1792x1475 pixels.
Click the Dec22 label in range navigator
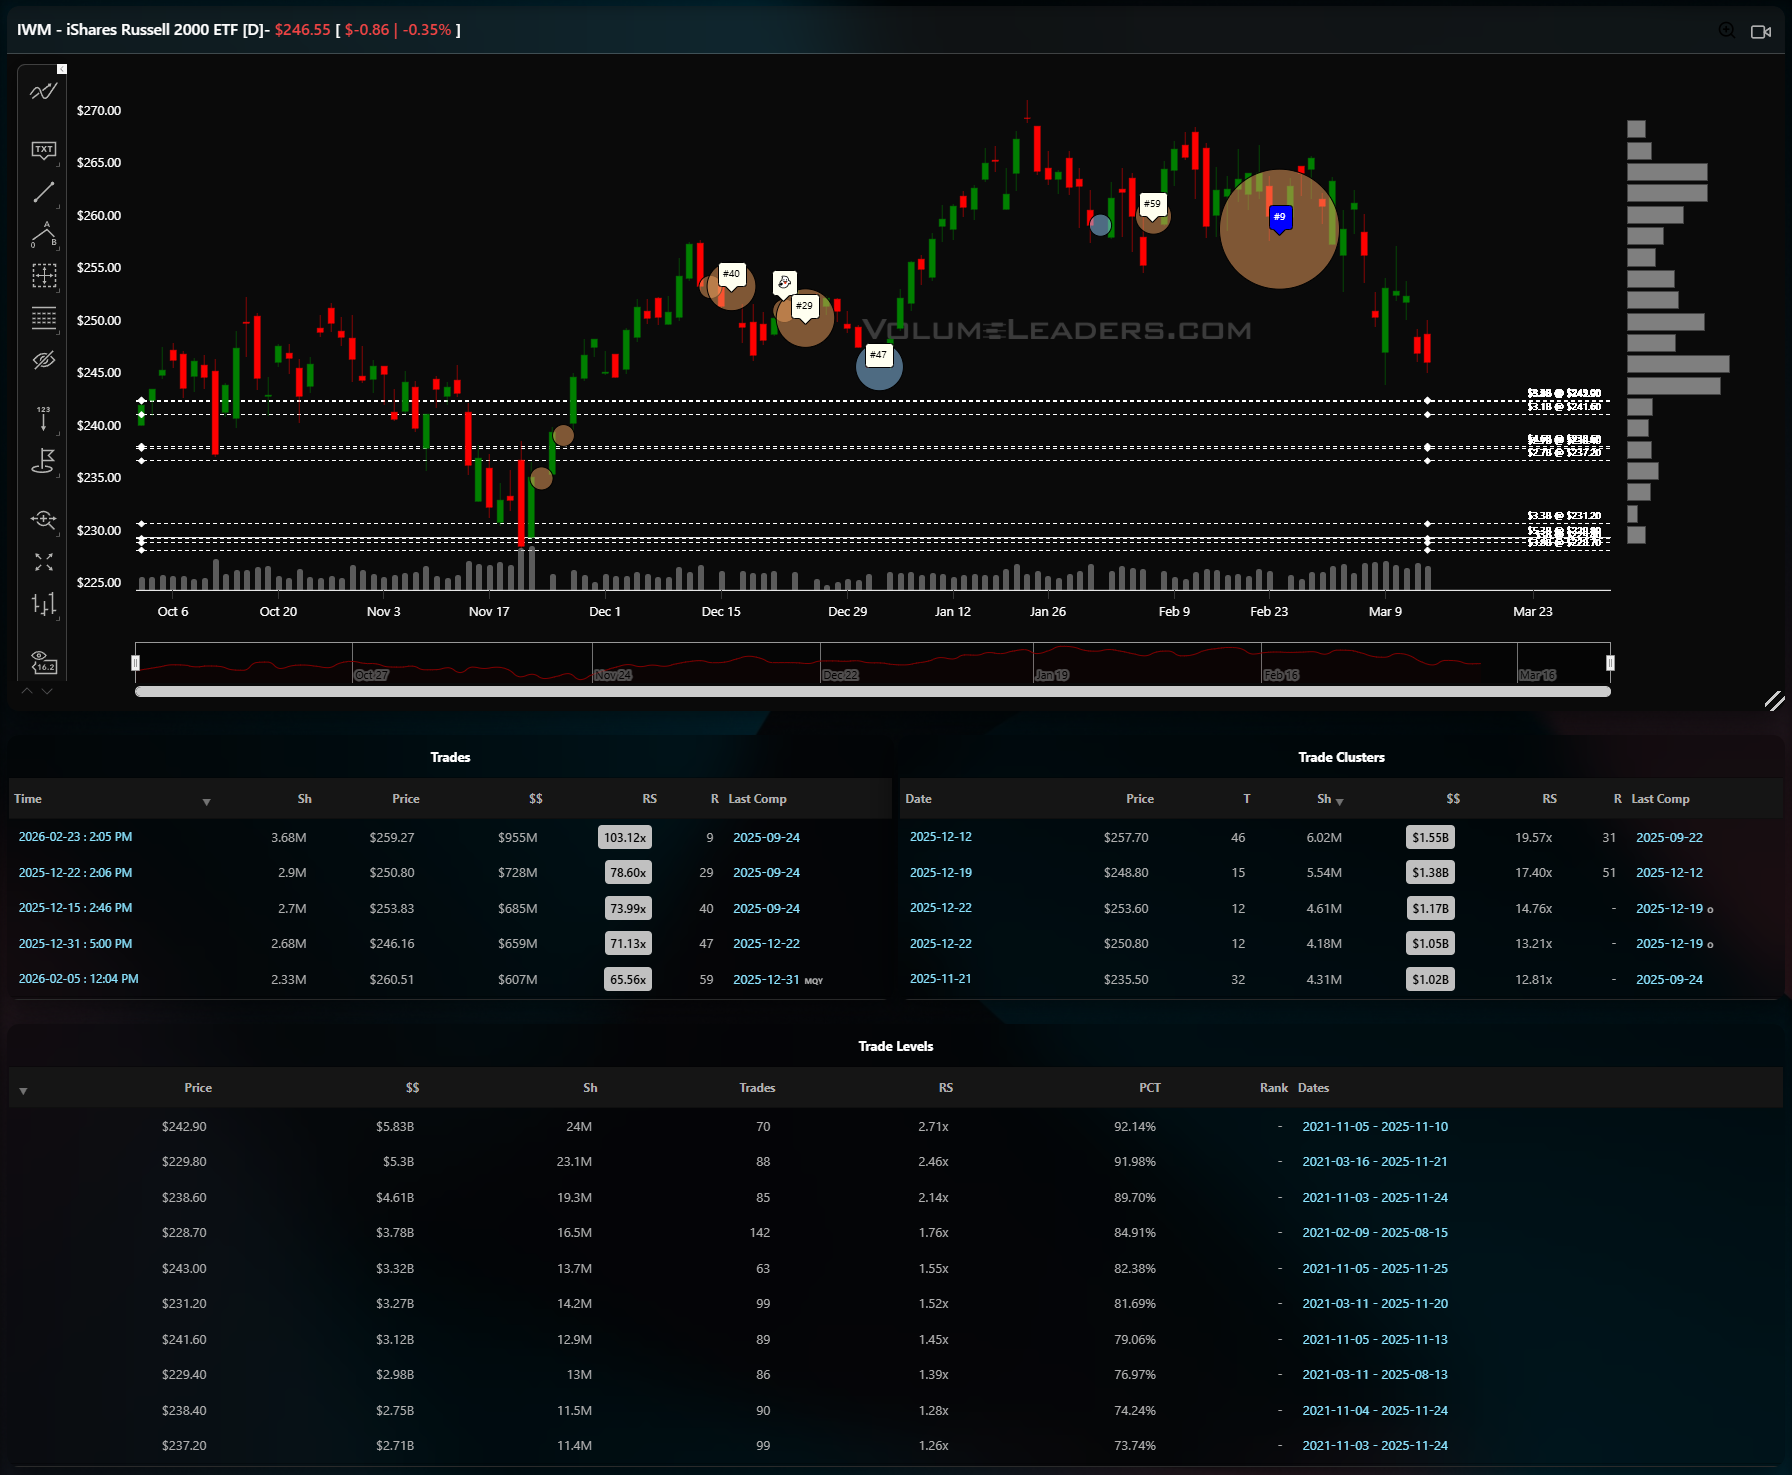tap(840, 675)
